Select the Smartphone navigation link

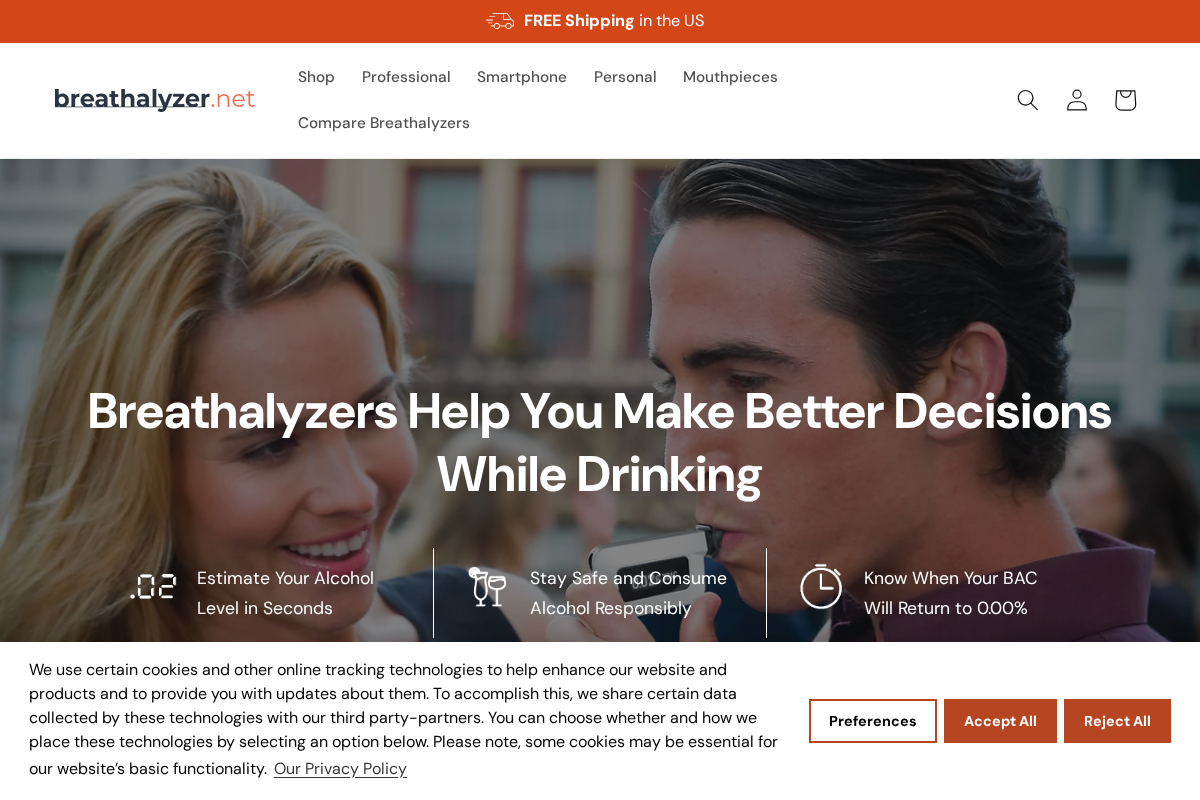click(522, 77)
